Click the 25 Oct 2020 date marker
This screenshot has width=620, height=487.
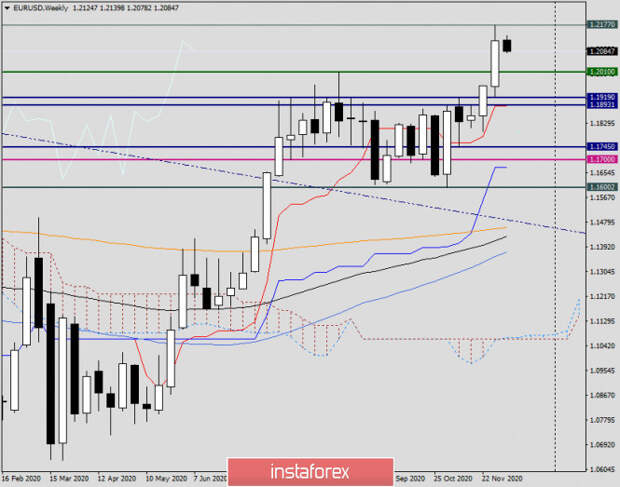click(455, 479)
